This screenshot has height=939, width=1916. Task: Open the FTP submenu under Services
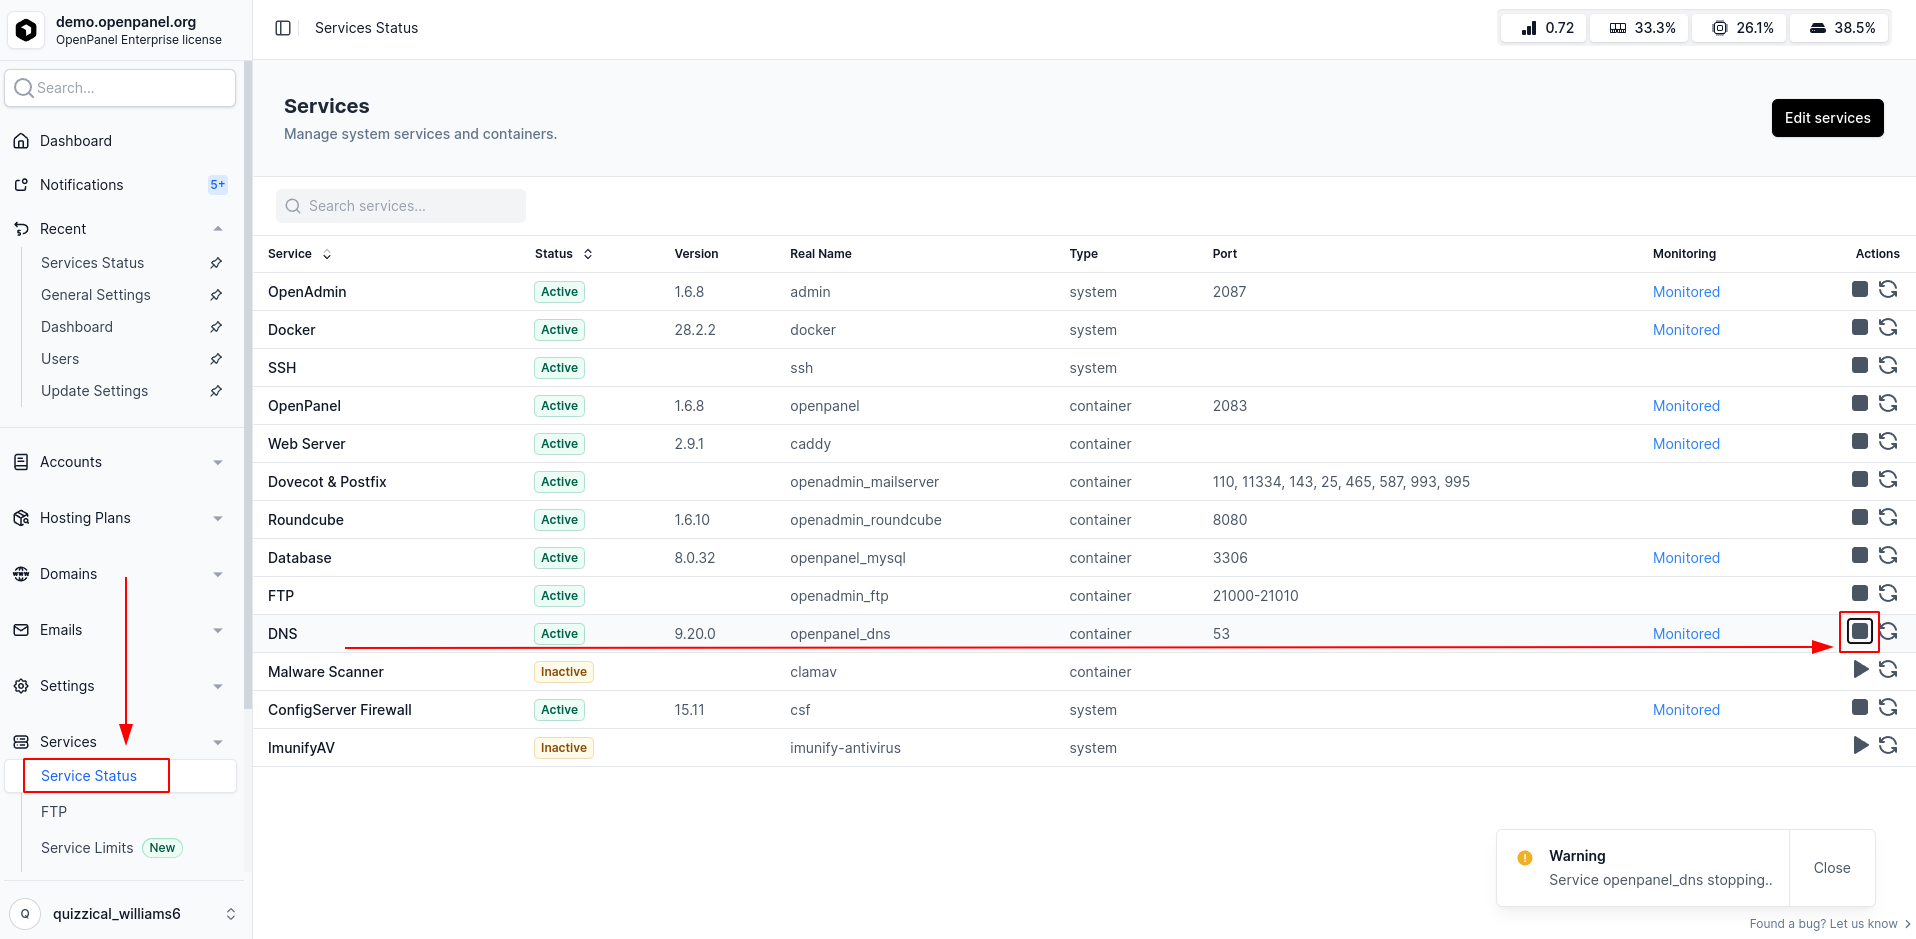54,812
